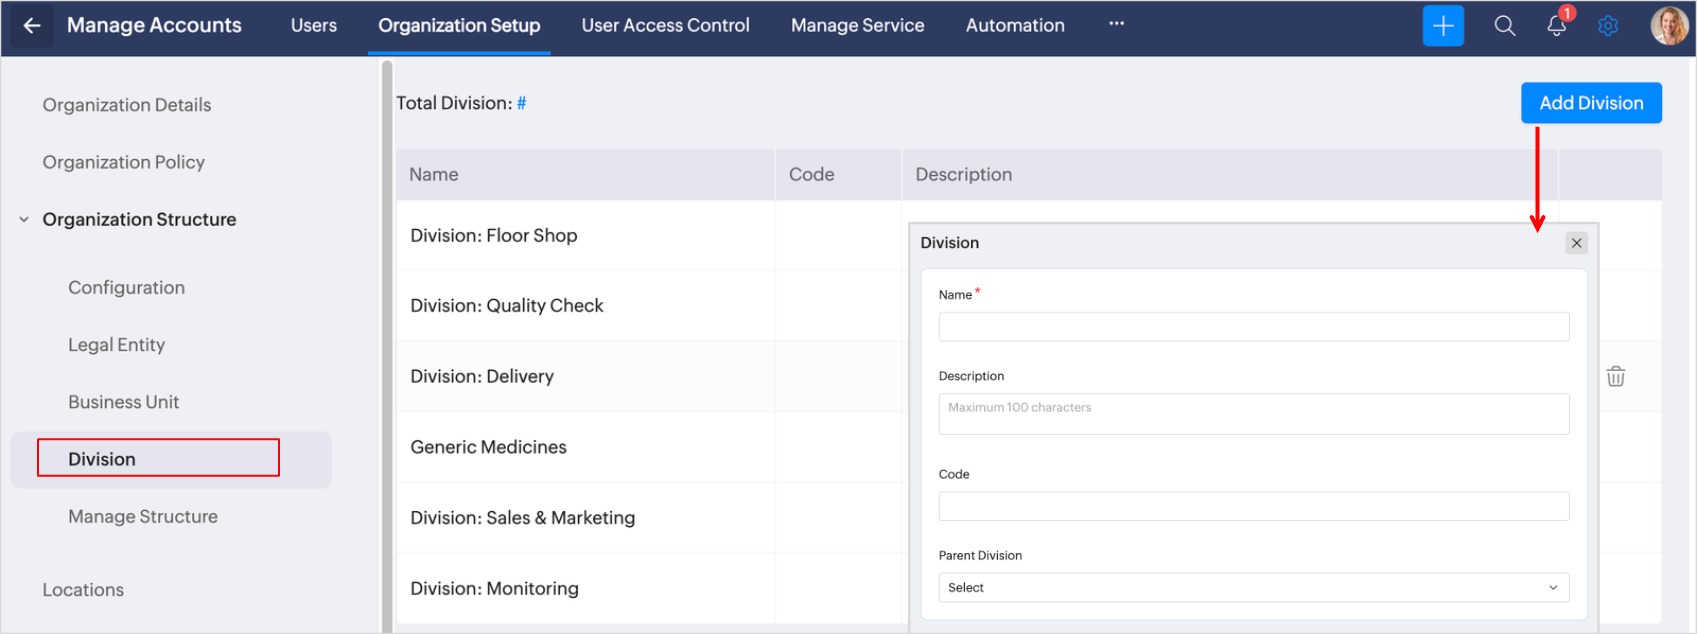Select Legal Entity in the sidebar
The image size is (1697, 634).
pos(116,345)
